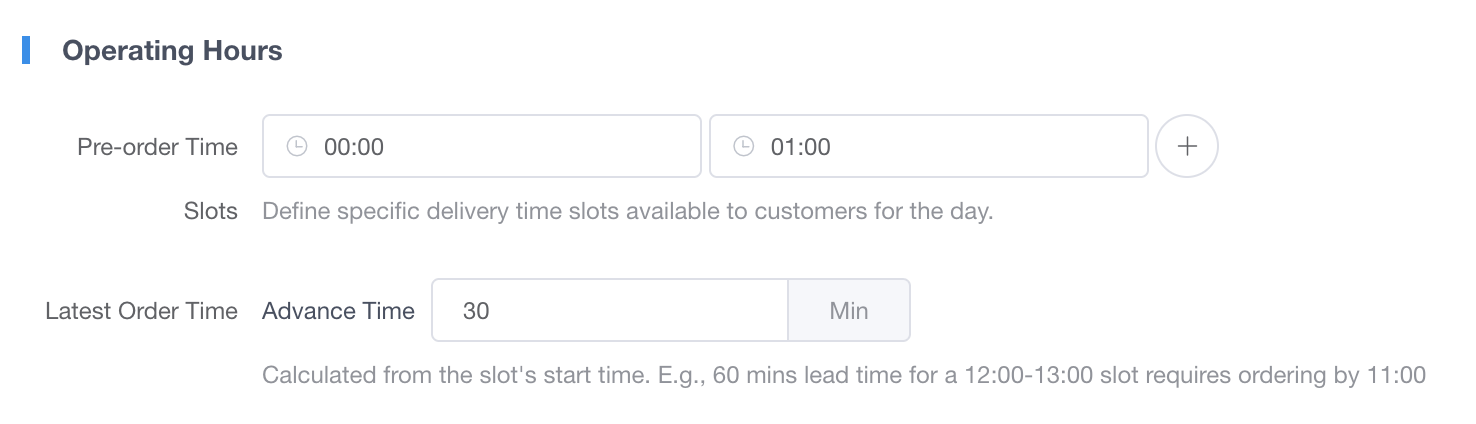Click the Latest Order Time label
The image size is (1476, 424).
(141, 311)
